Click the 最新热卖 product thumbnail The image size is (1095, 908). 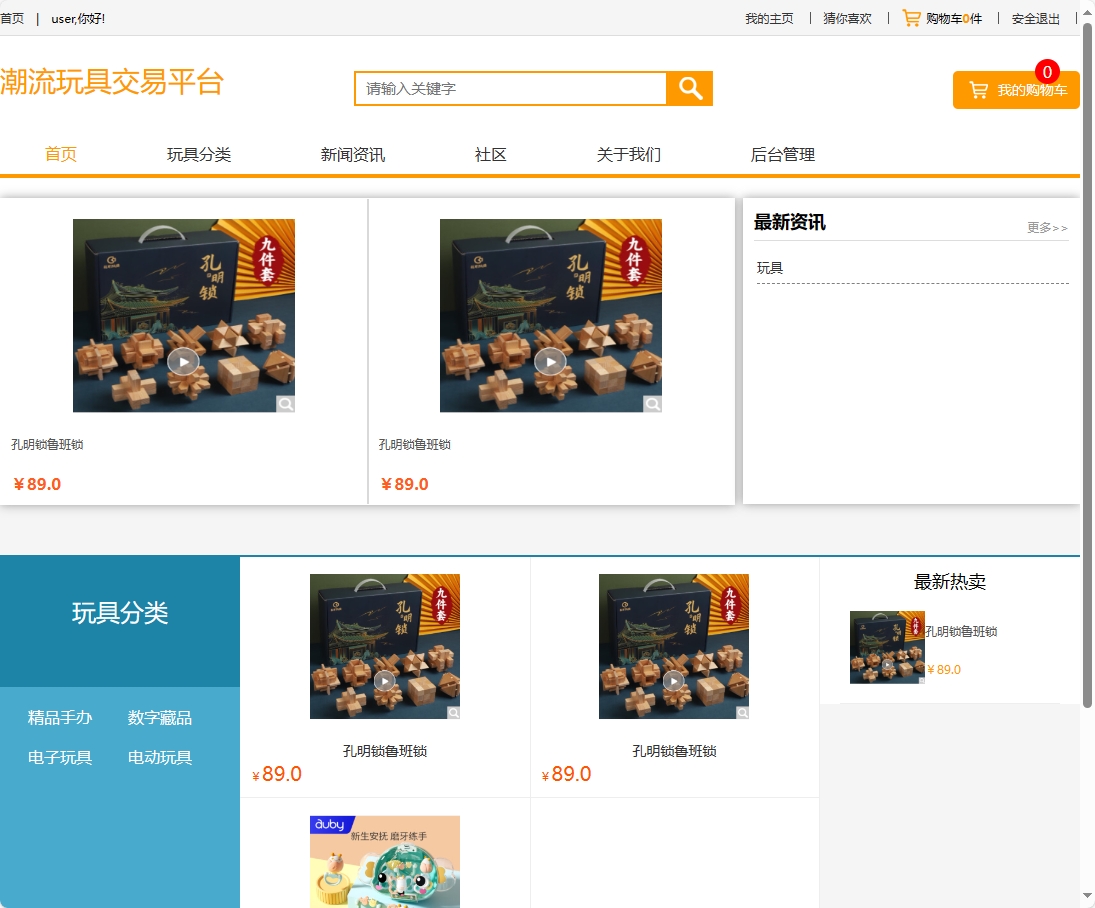click(x=888, y=646)
